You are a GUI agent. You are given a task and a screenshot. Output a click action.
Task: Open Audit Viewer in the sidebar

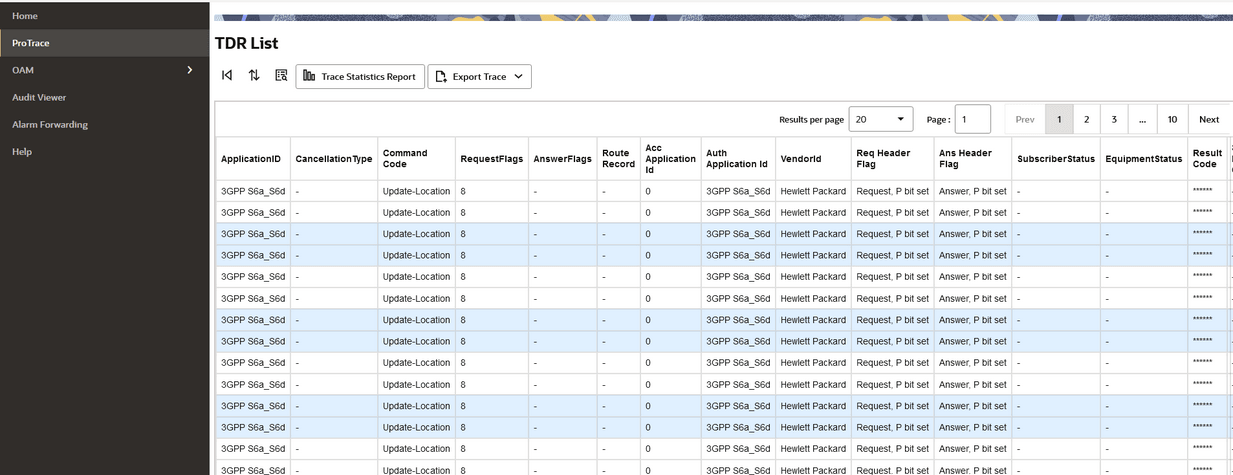click(105, 97)
